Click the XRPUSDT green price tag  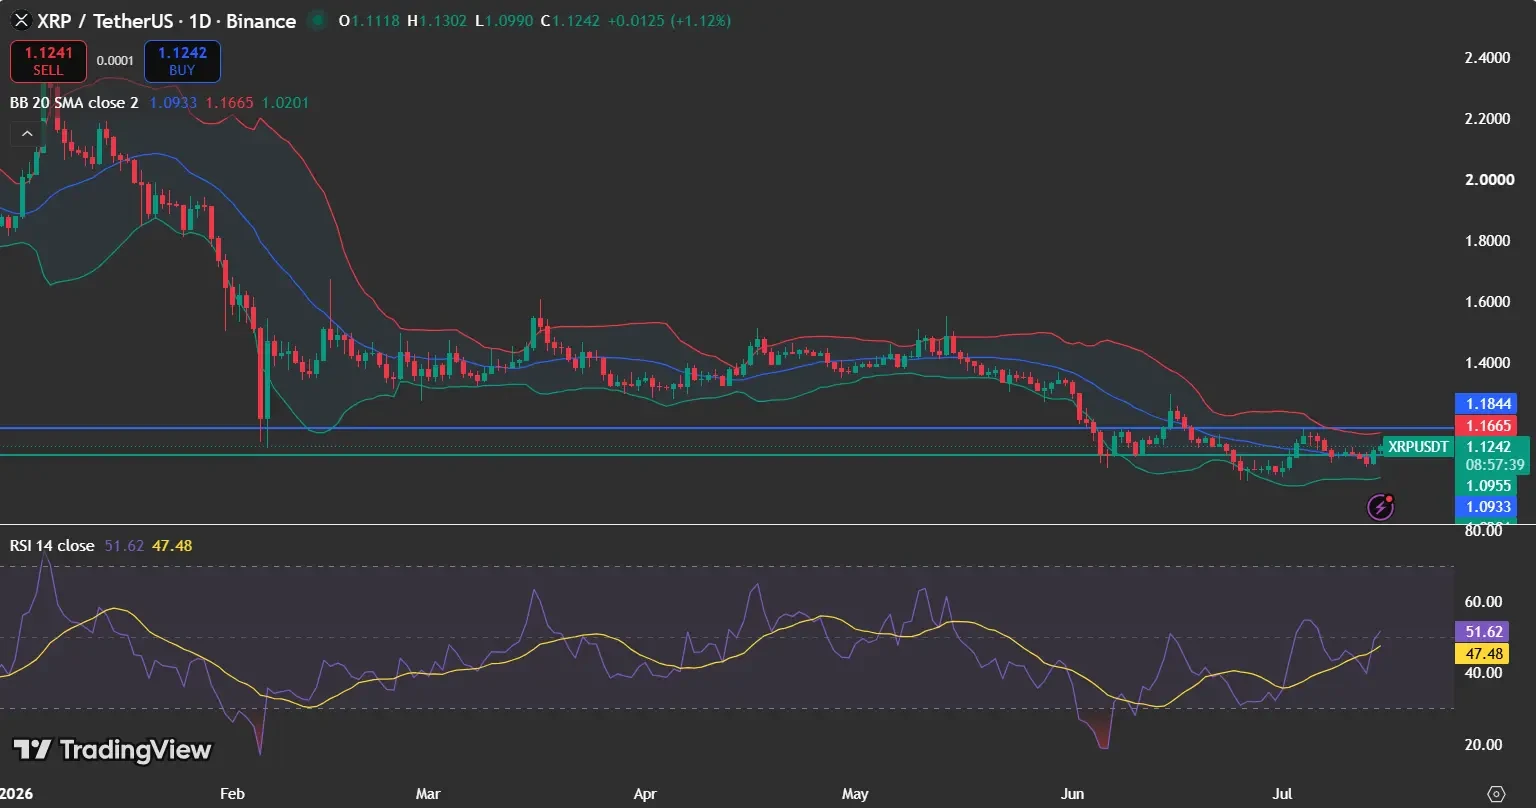[x=1418, y=447]
